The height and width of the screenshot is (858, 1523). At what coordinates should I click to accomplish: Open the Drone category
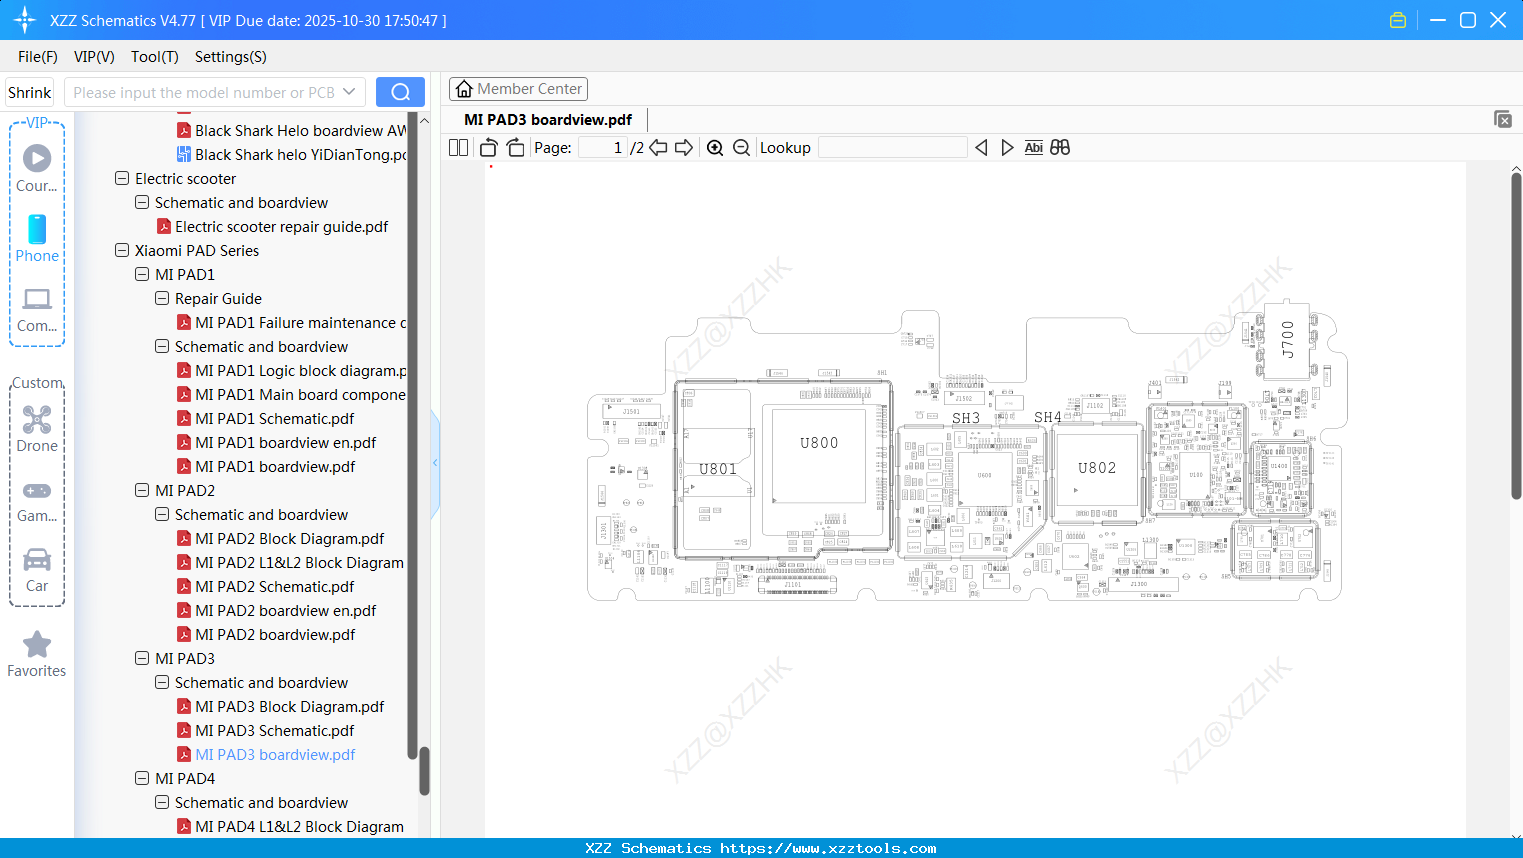(x=37, y=429)
